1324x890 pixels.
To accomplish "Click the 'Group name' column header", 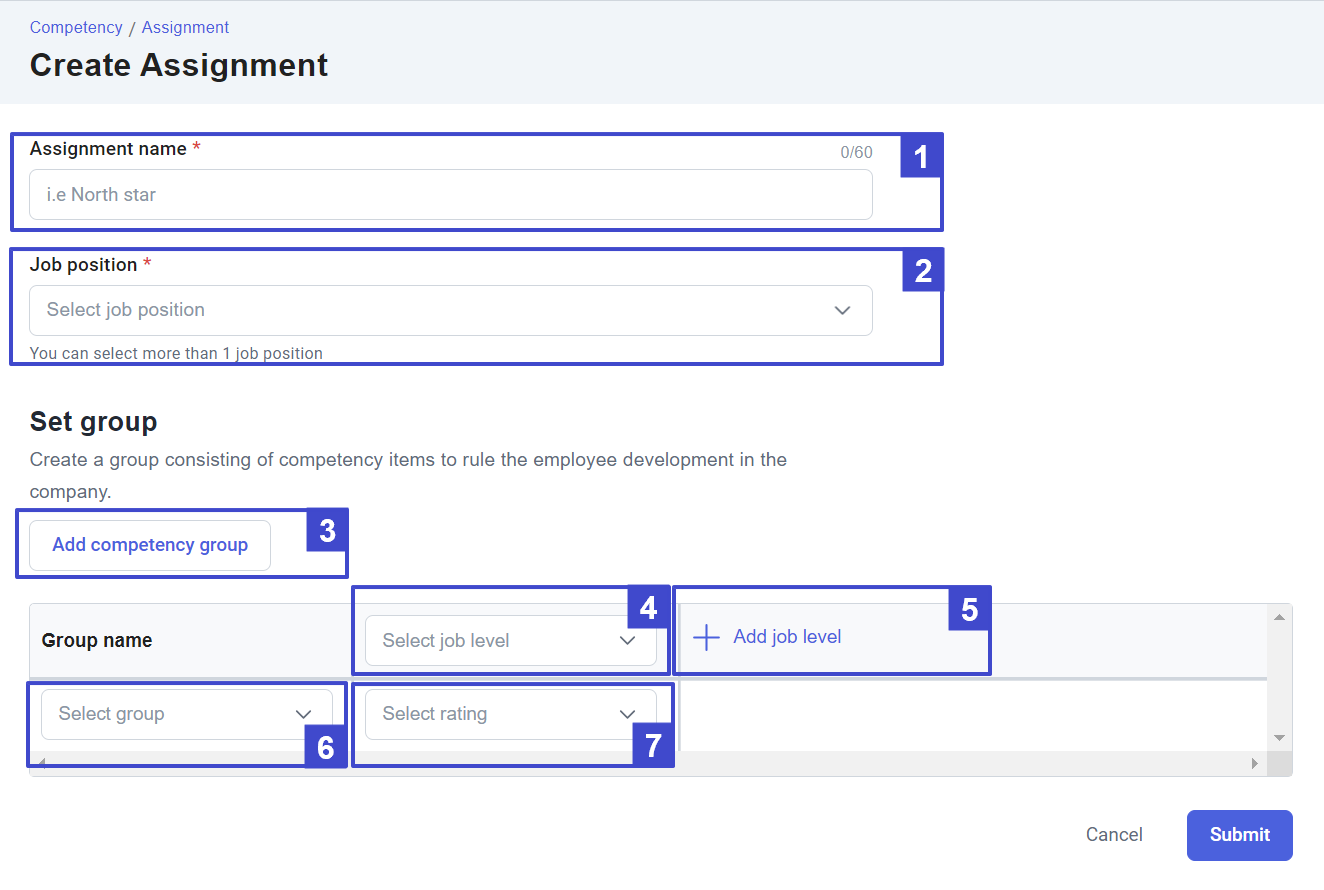I will pyautogui.click(x=97, y=641).
